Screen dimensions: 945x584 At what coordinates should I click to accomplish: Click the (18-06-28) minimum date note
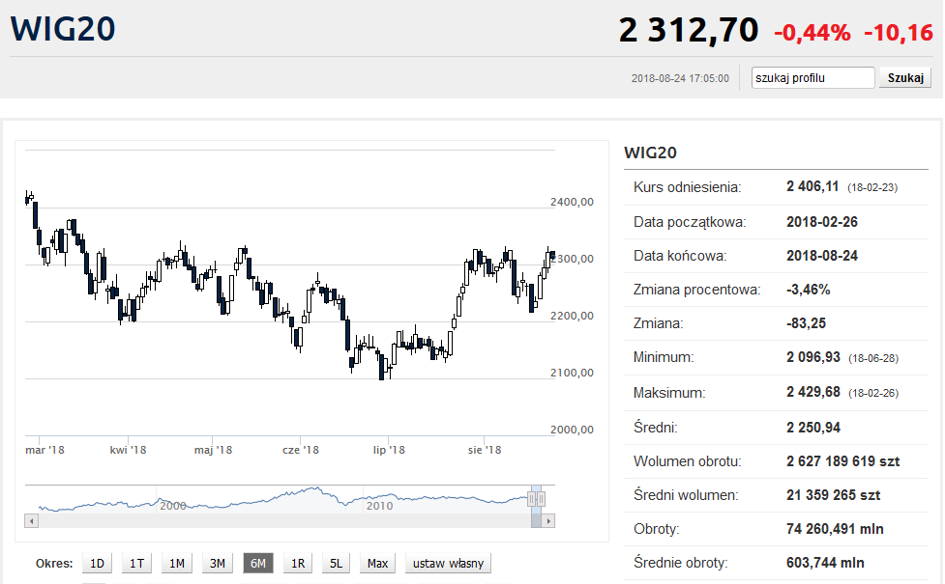click(x=873, y=359)
